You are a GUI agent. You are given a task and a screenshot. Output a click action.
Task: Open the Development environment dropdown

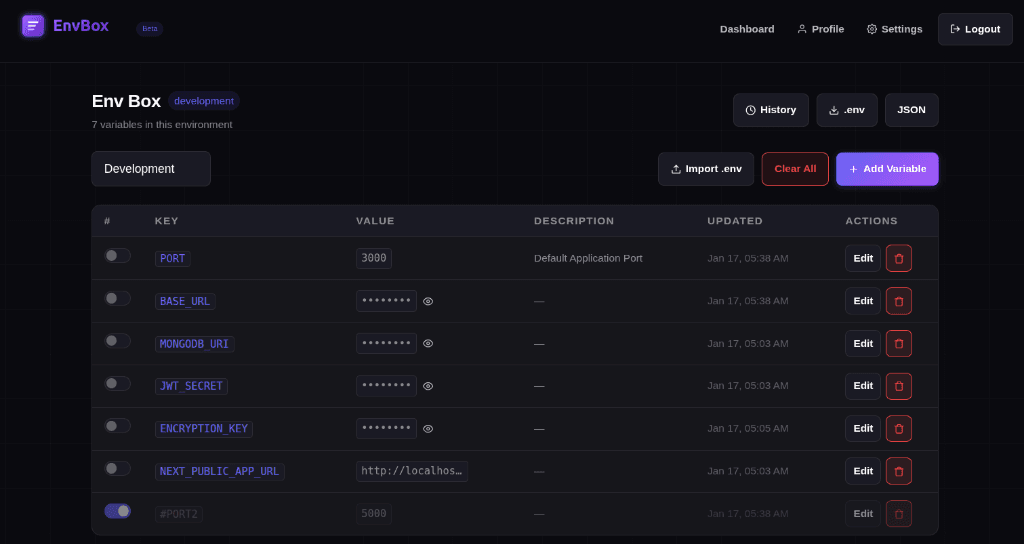(x=151, y=168)
